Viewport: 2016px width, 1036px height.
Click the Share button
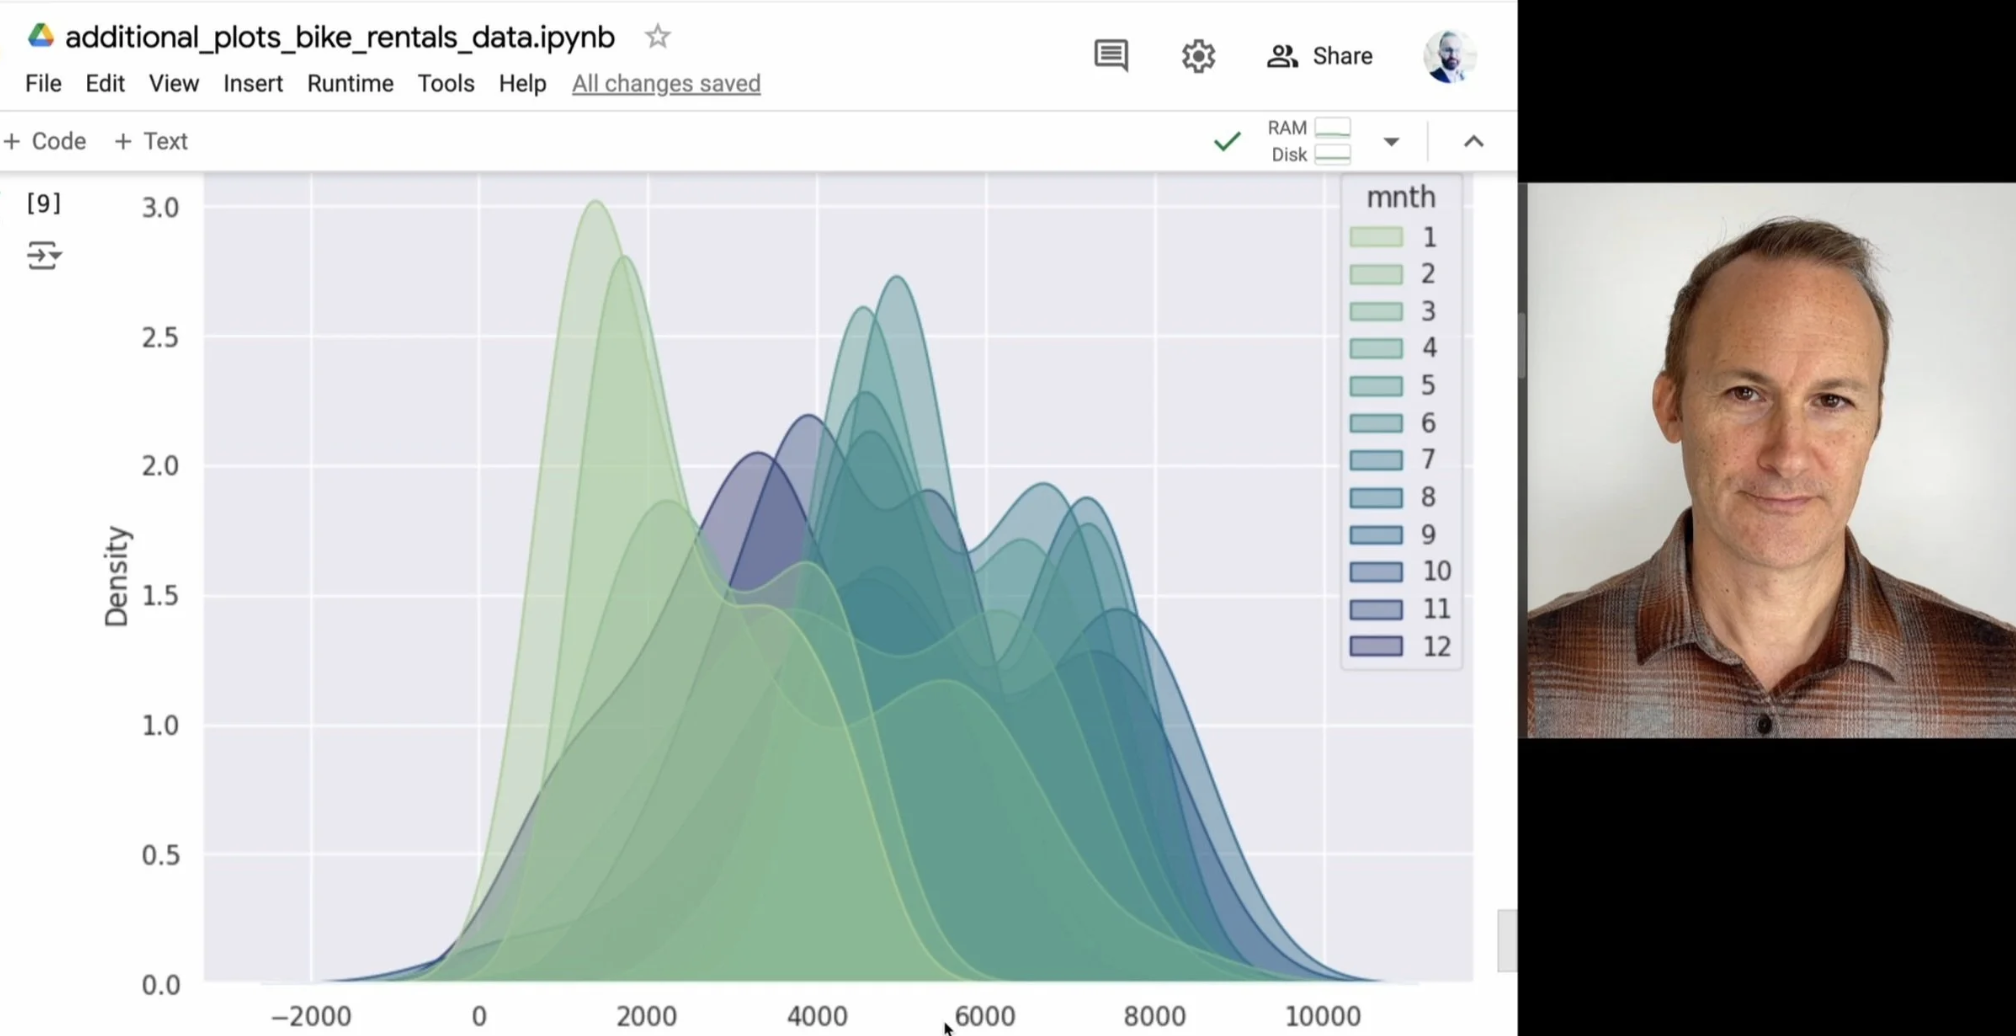1320,56
